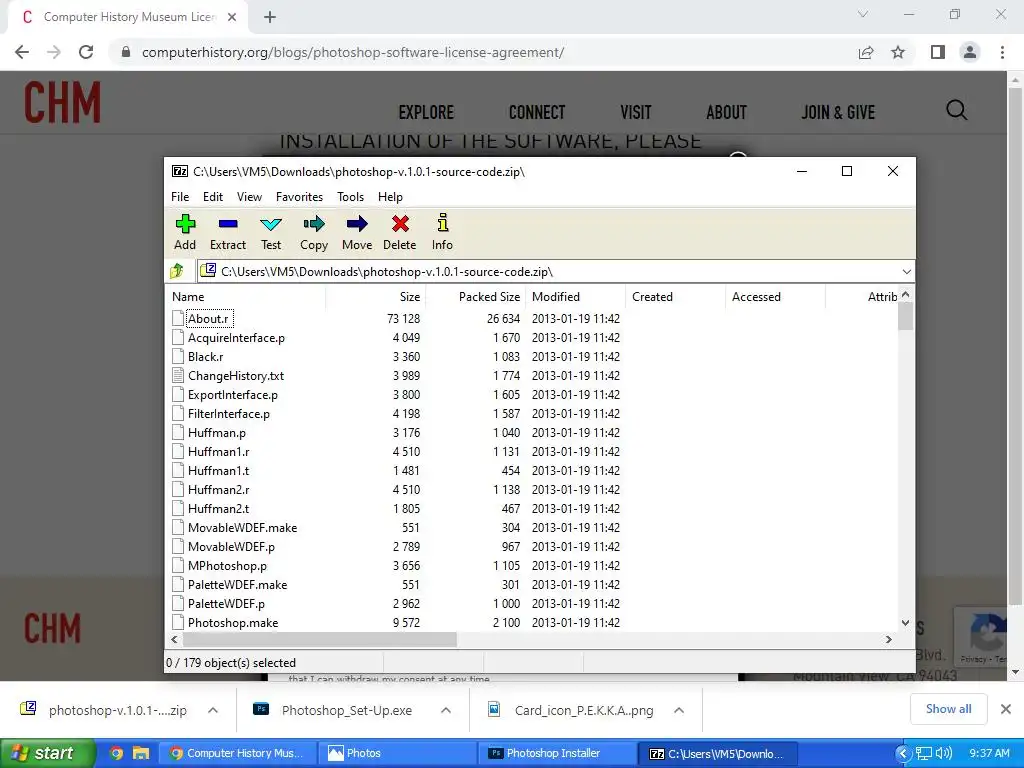Image resolution: width=1024 pixels, height=768 pixels.
Task: Expand options for photoshop-v.1.0.1 zip download
Action: (x=213, y=710)
